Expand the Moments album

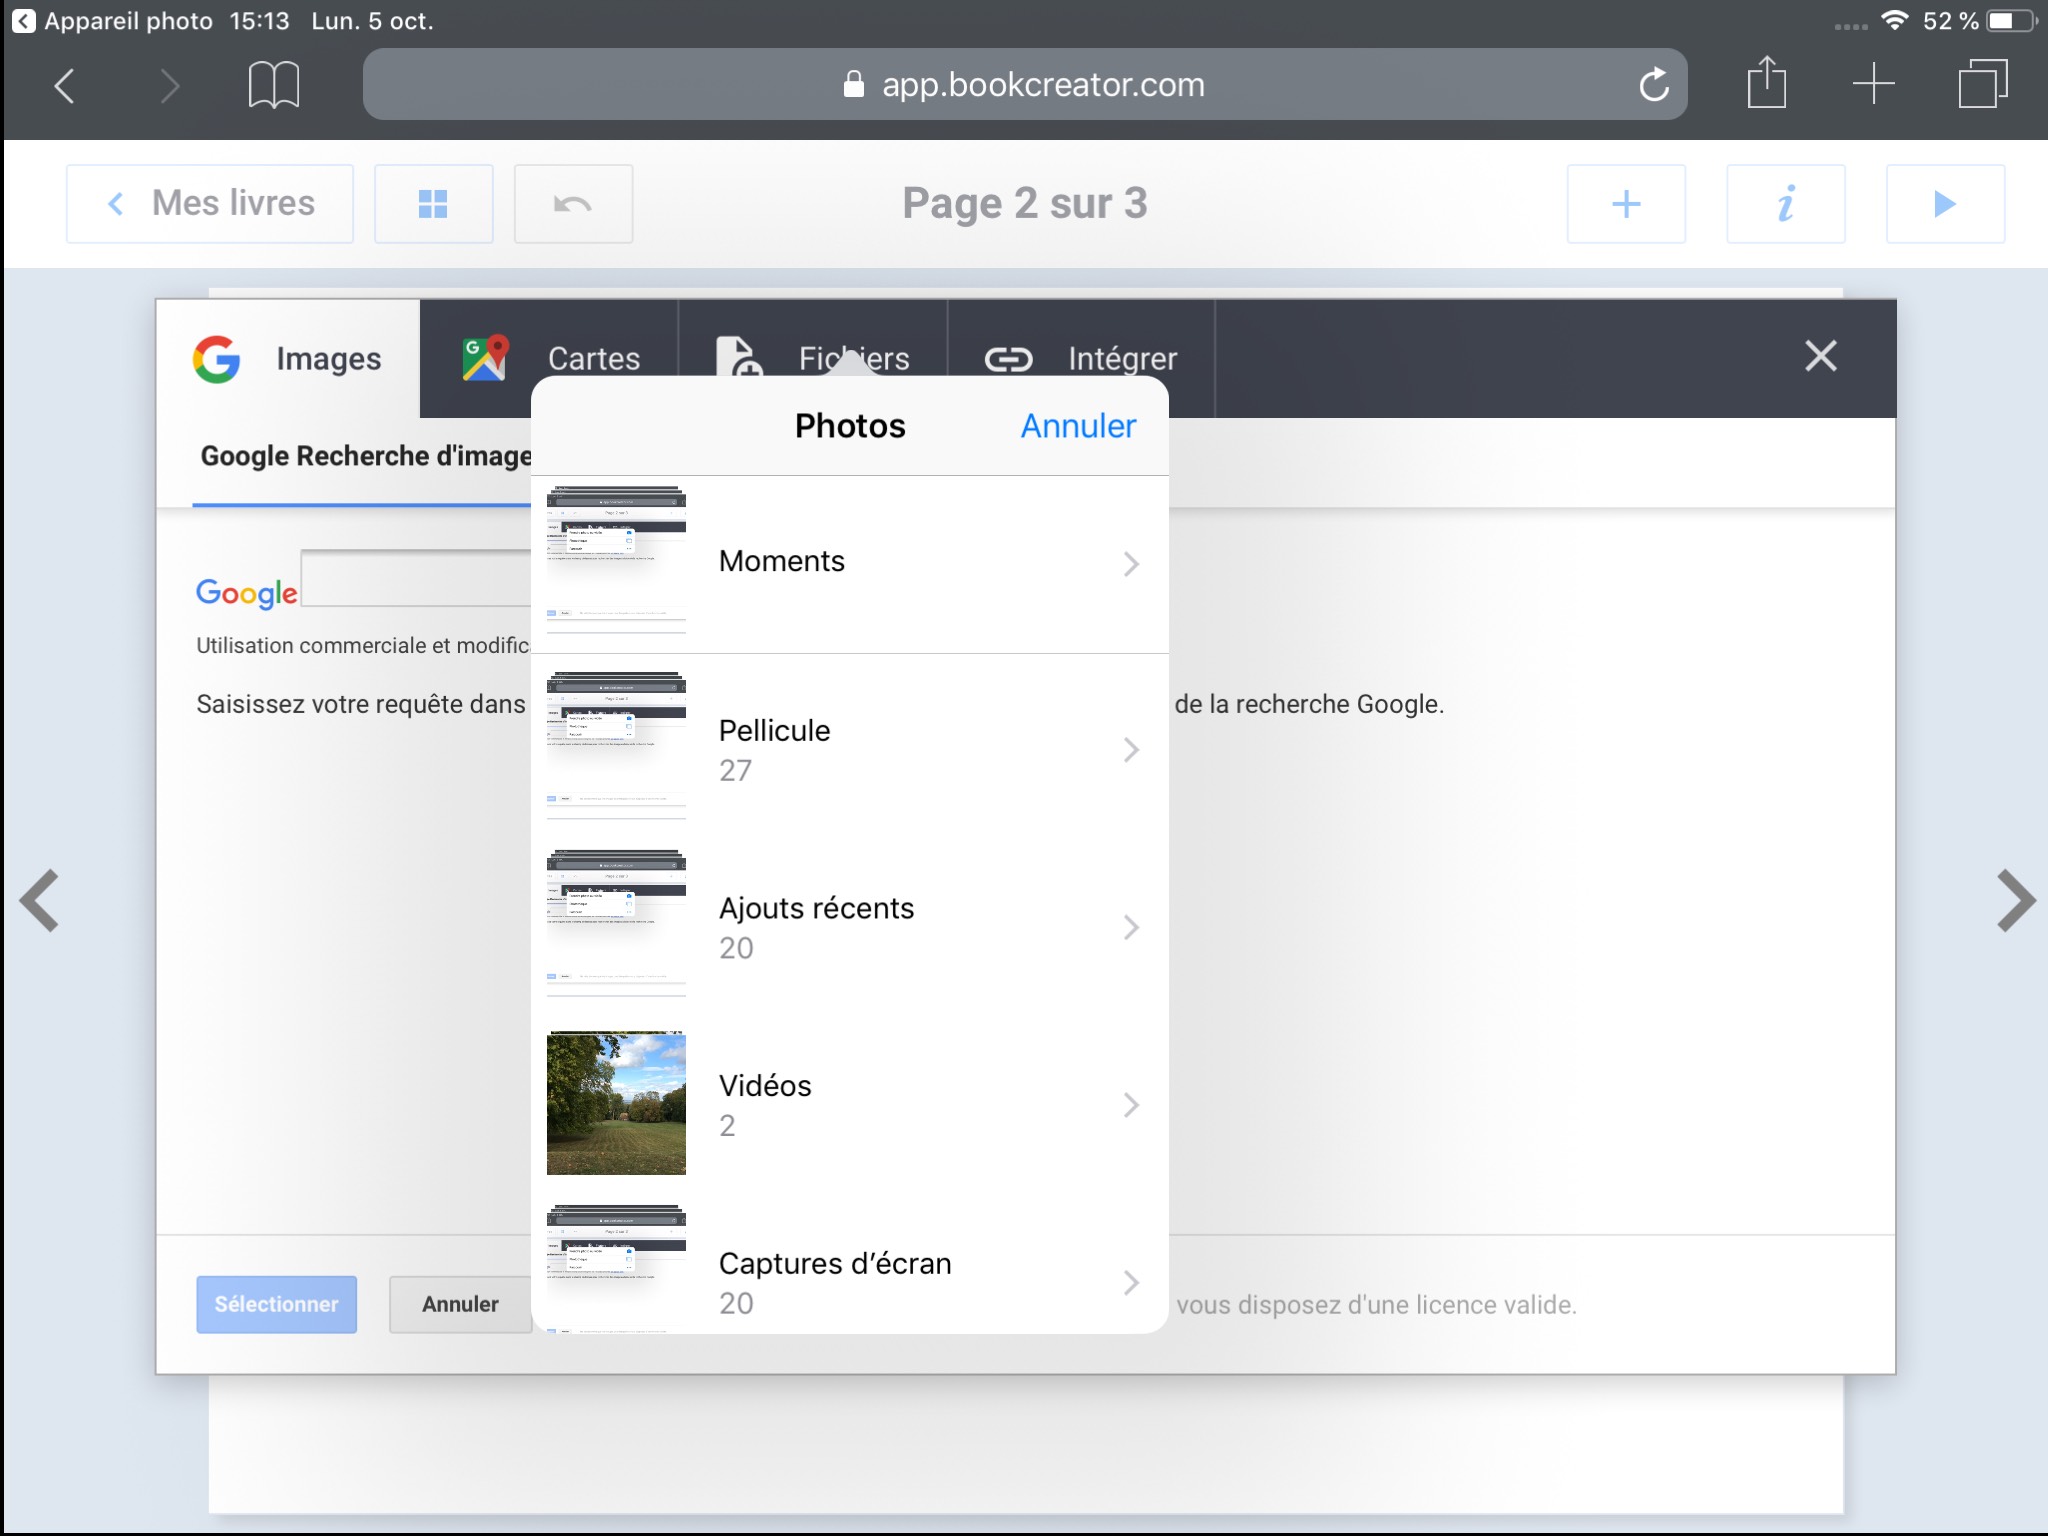(x=849, y=563)
